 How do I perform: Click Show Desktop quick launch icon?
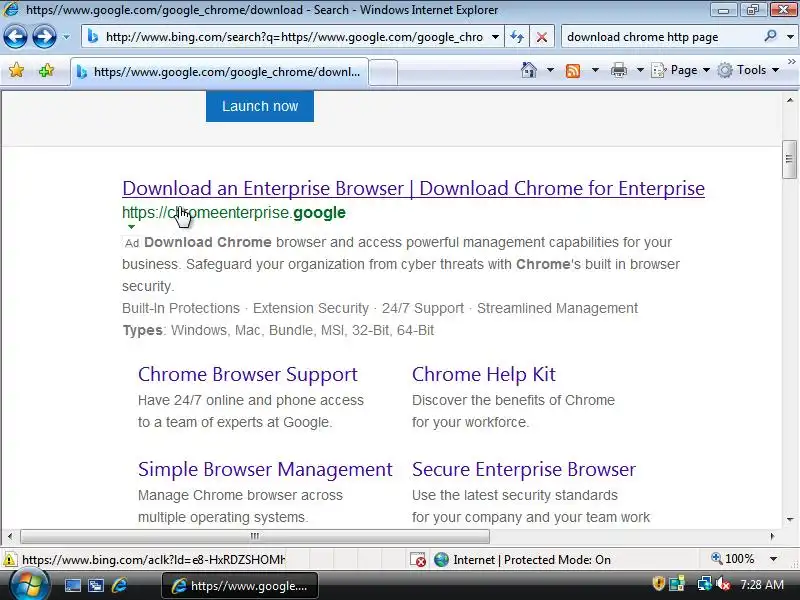[72, 585]
